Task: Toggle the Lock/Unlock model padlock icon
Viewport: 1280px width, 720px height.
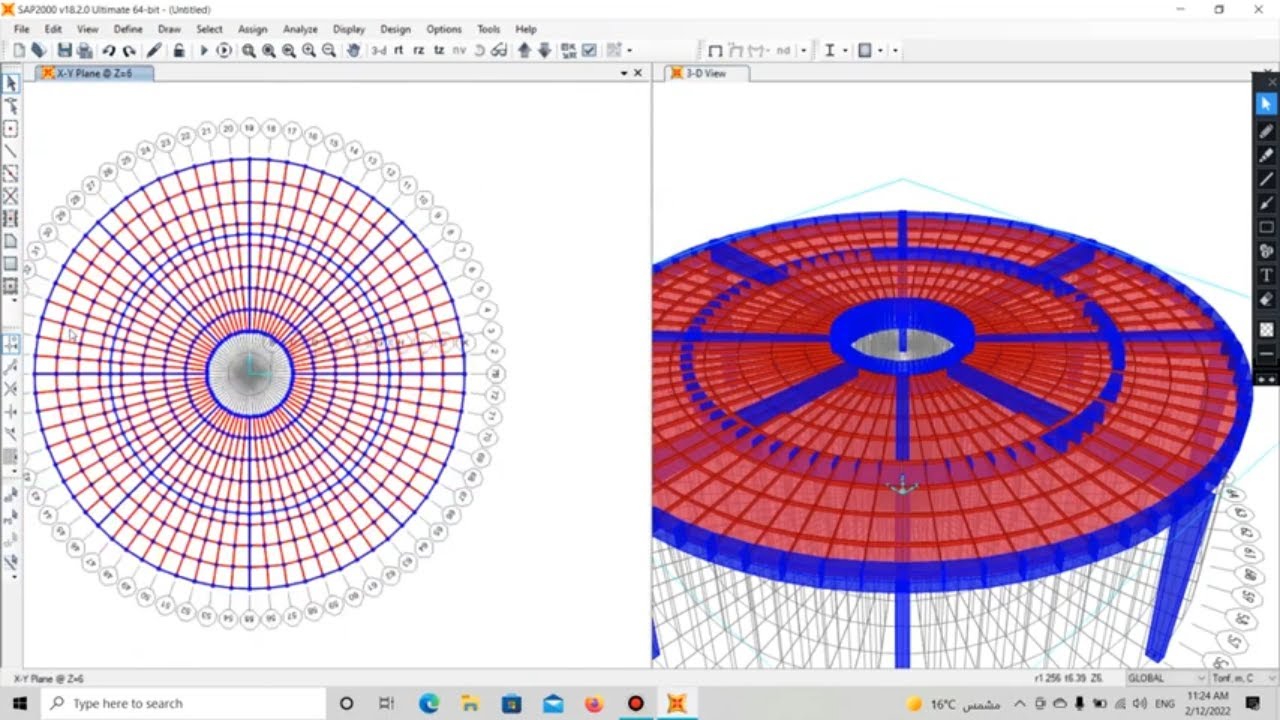Action: point(178,50)
